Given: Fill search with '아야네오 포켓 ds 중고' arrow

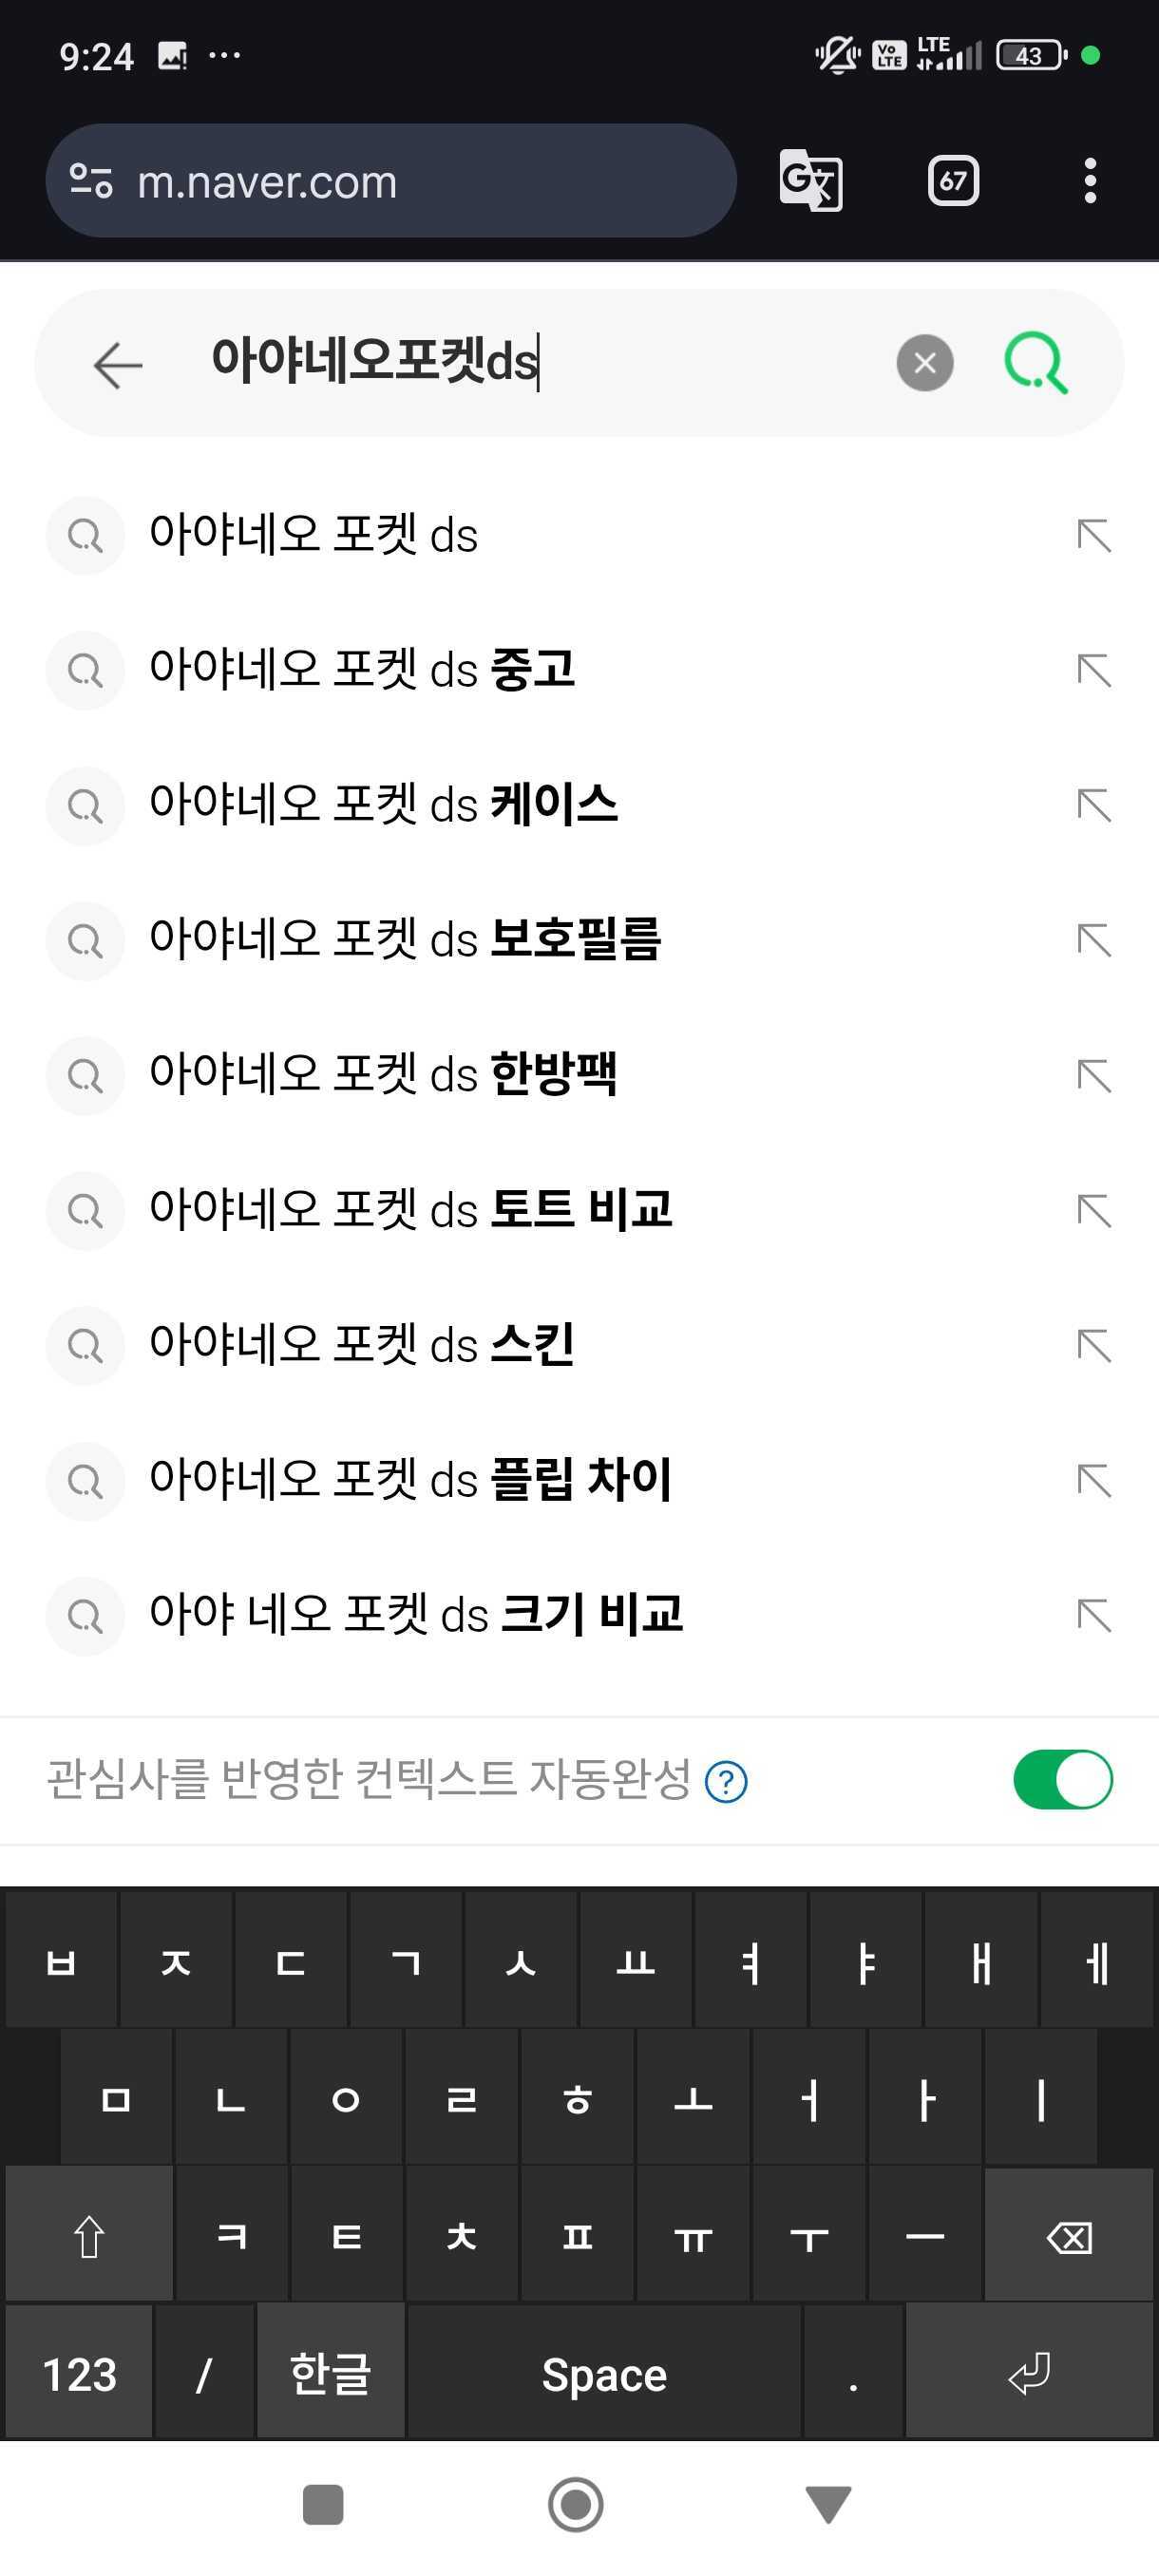Looking at the screenshot, I should (x=1094, y=670).
